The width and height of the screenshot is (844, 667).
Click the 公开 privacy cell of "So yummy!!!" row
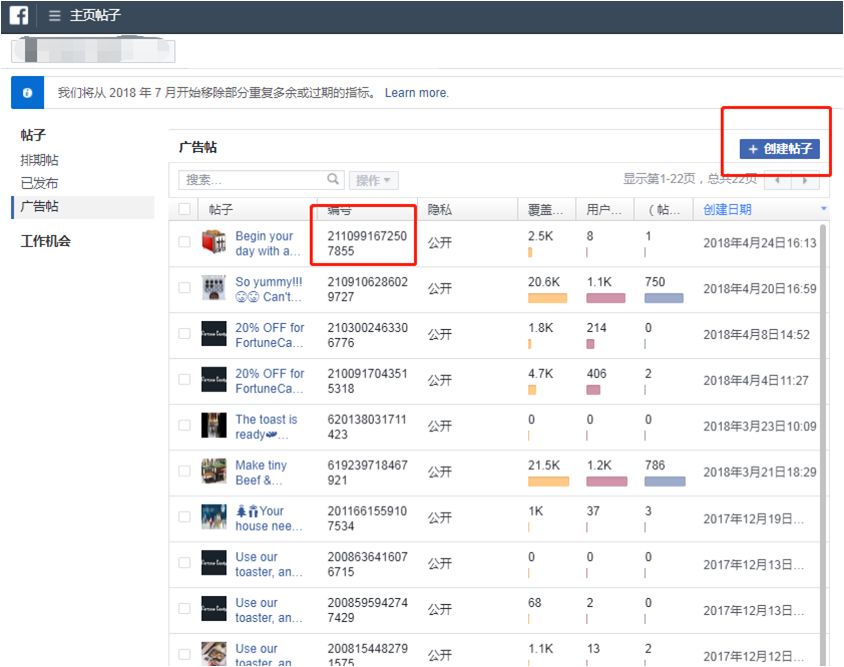click(439, 289)
